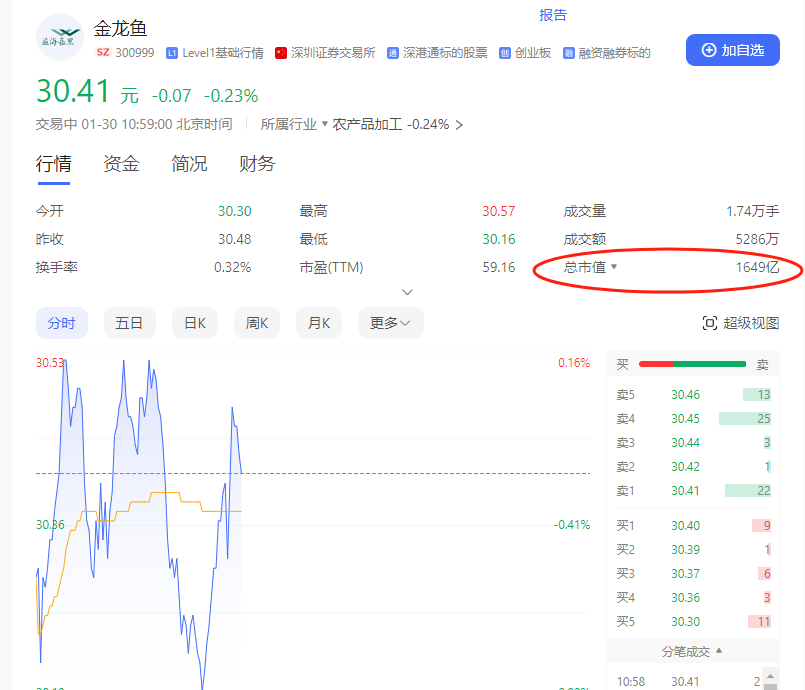Click the current price 30.41 元

[x=87, y=91]
